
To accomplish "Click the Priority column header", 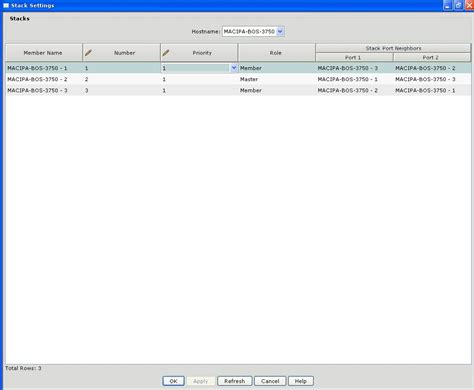I will (199, 53).
